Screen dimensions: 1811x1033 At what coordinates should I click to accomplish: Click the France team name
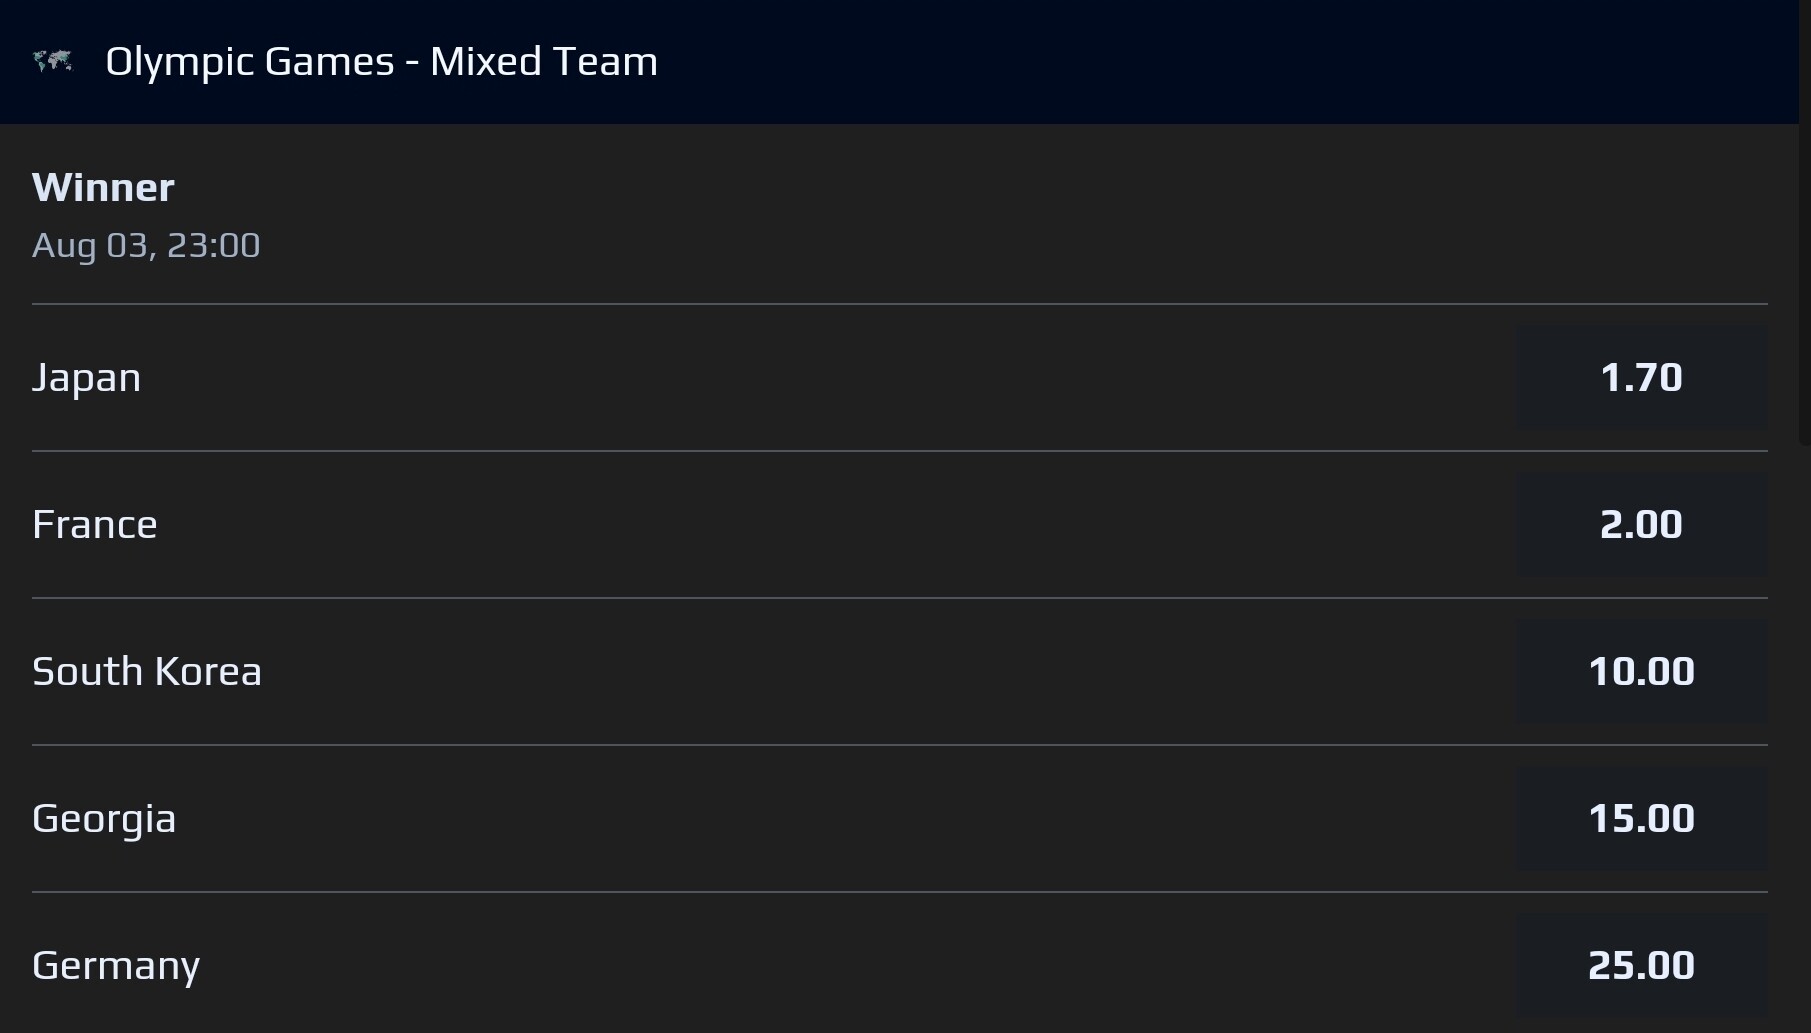pos(94,524)
